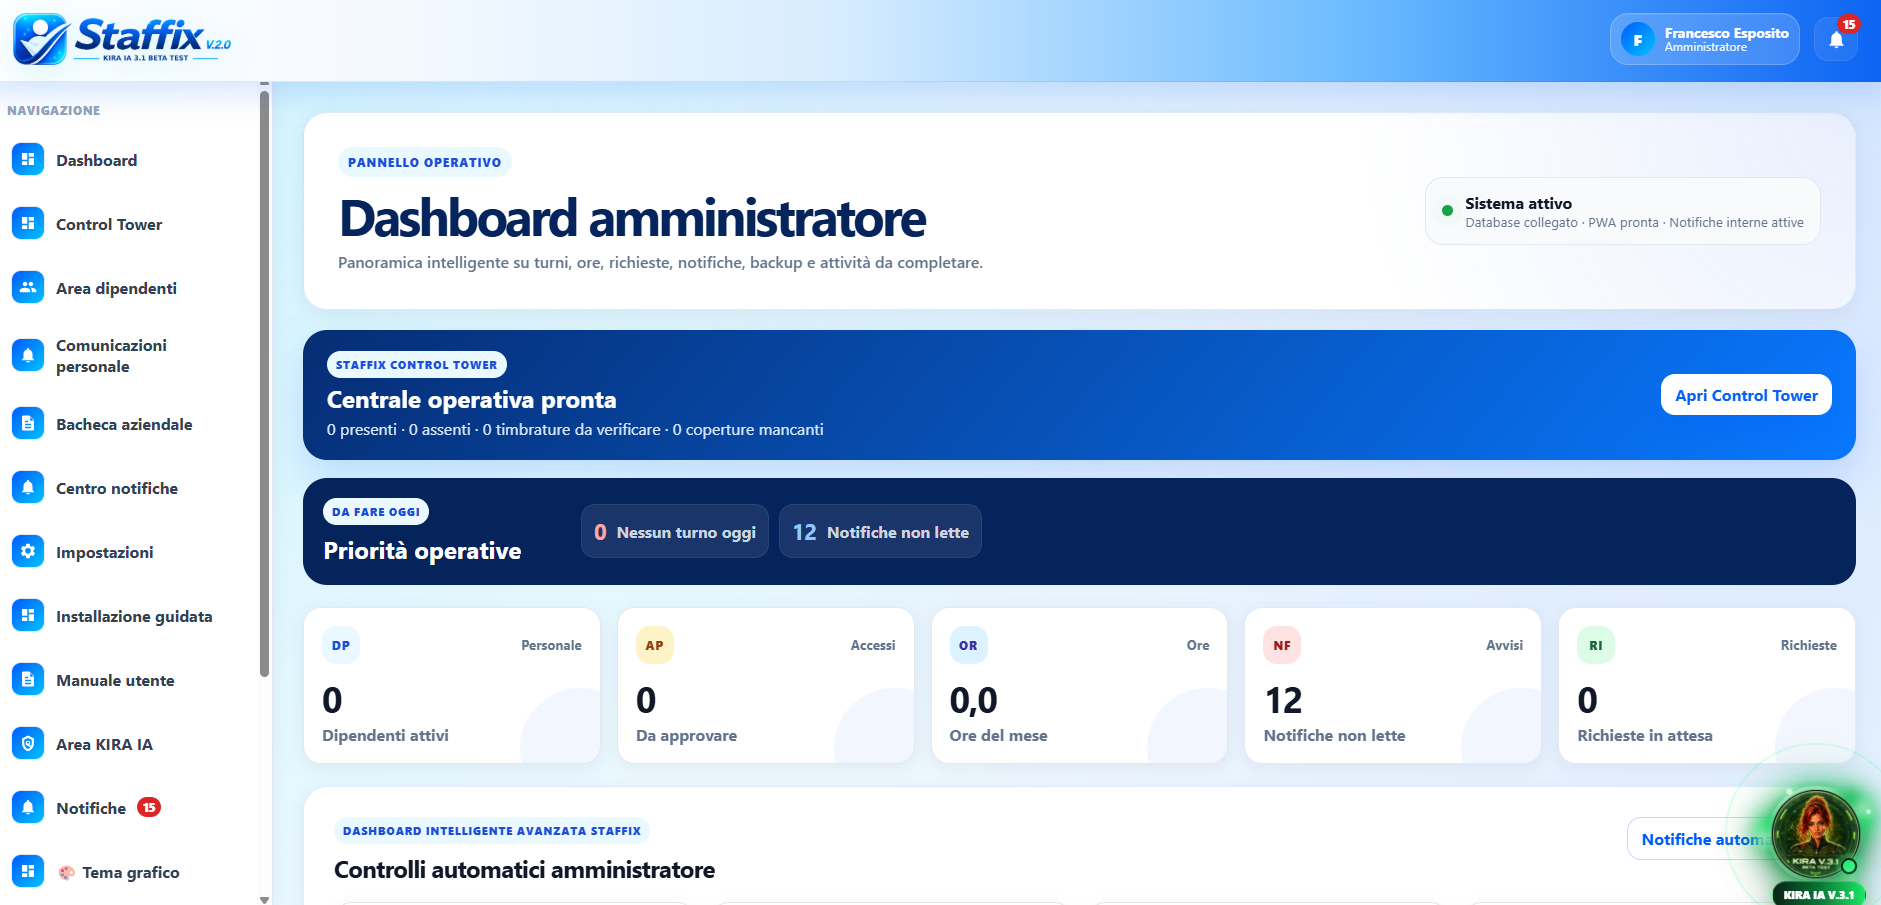This screenshot has height=905, width=1881.
Task: Open the Ore del mese card
Action: pos(1079,686)
